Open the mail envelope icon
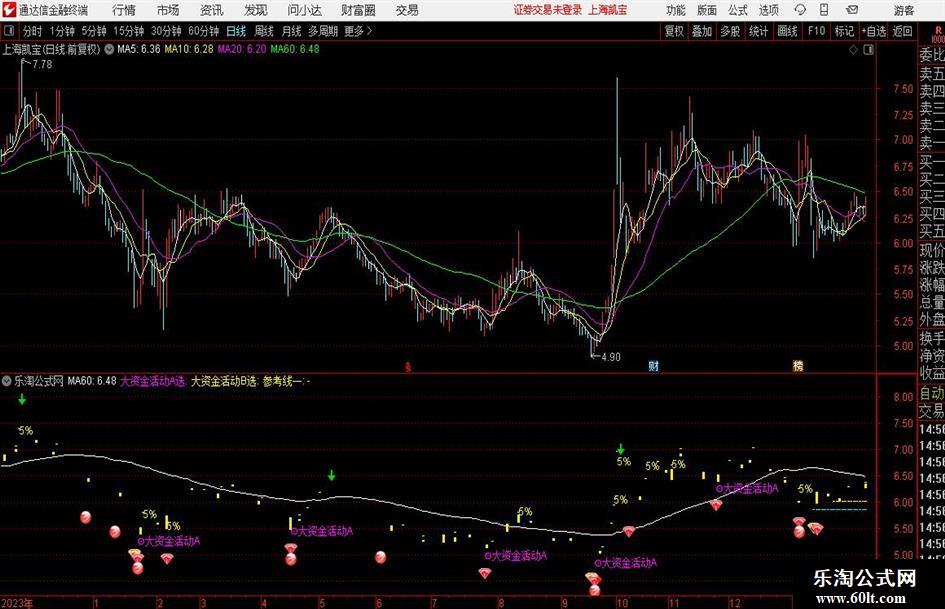 click(x=852, y=10)
